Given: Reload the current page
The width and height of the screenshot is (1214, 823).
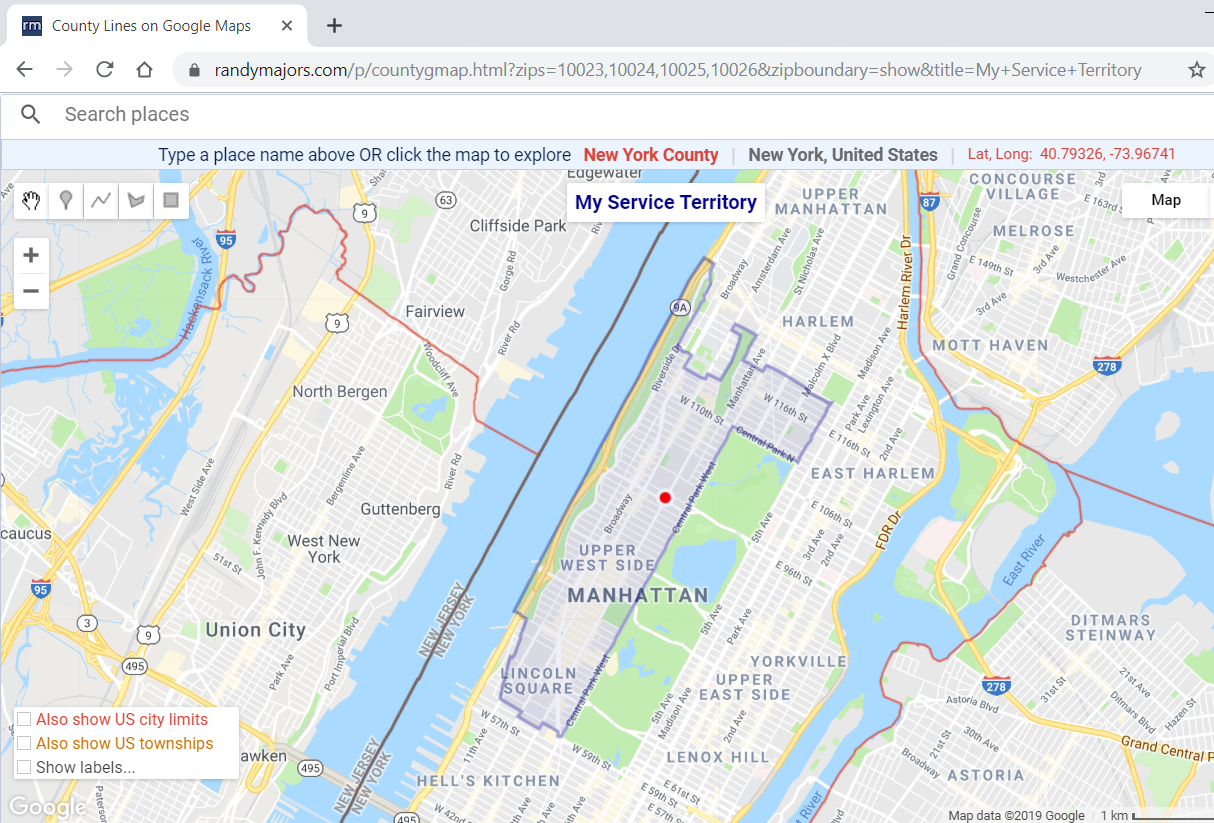Looking at the screenshot, I should pyautogui.click(x=104, y=69).
